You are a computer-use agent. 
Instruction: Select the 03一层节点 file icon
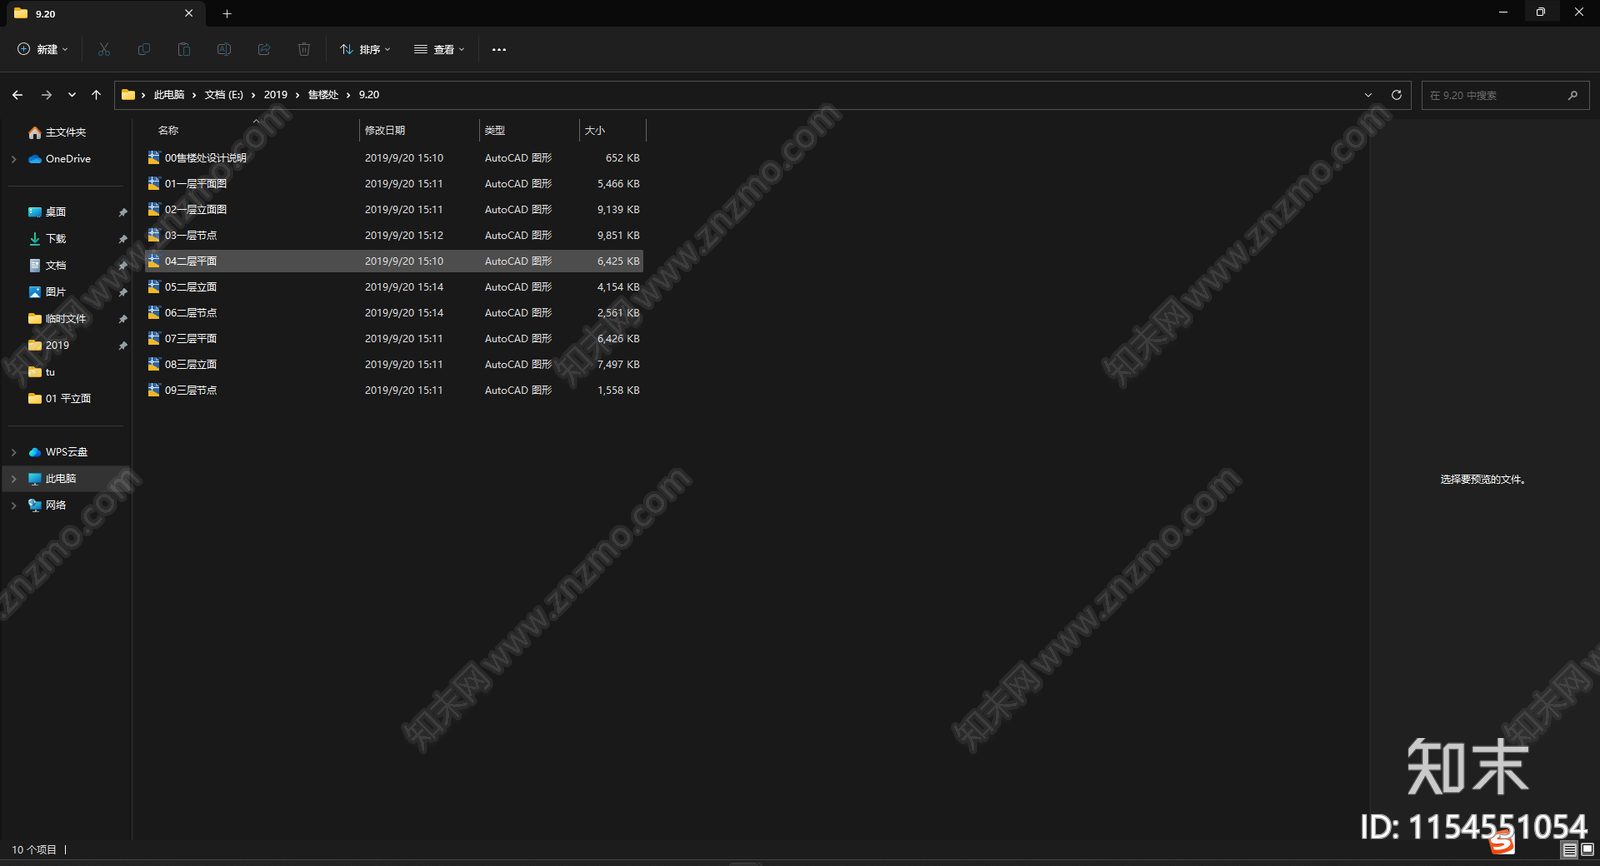[x=154, y=236]
